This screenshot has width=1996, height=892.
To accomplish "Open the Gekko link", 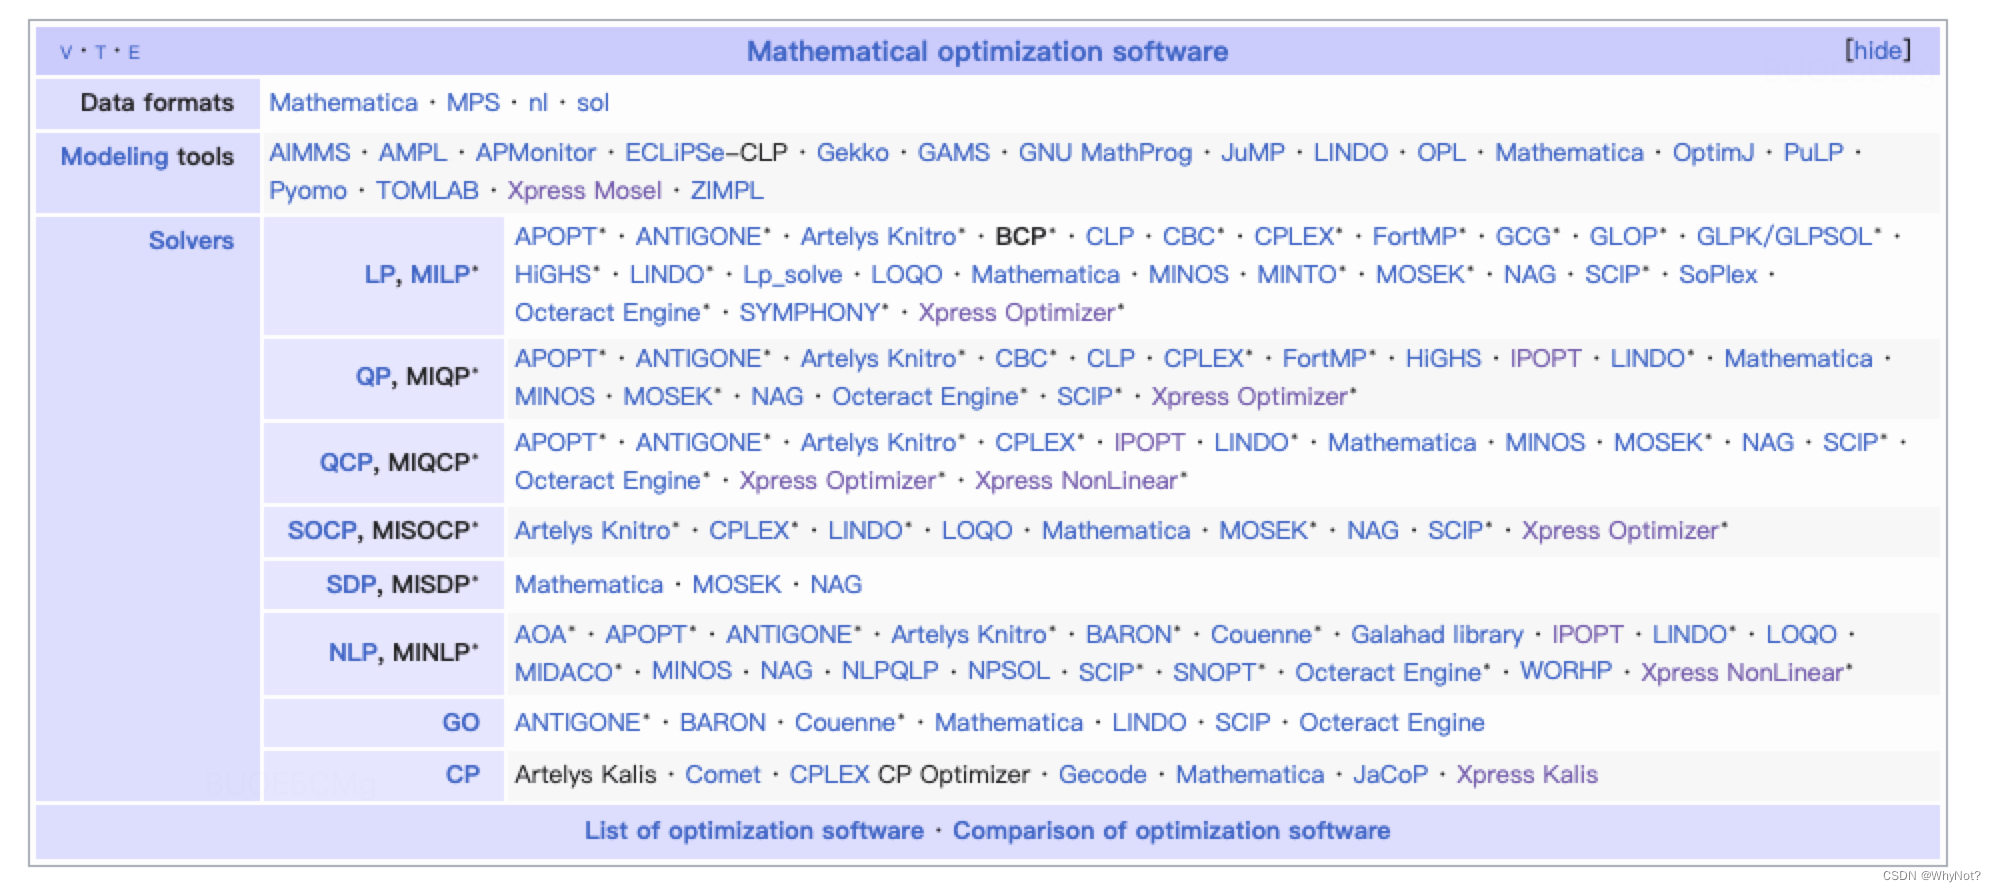I will tap(852, 153).
